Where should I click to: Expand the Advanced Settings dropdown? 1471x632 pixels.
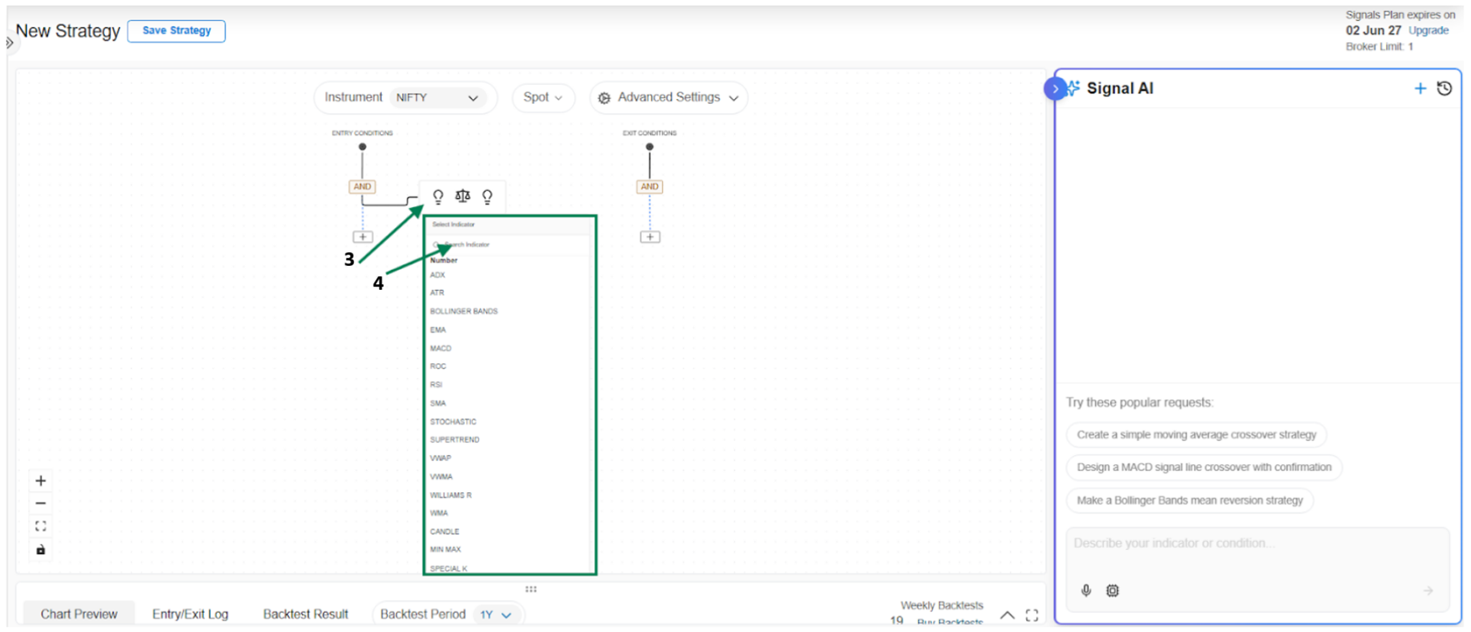pyautogui.click(x=668, y=98)
